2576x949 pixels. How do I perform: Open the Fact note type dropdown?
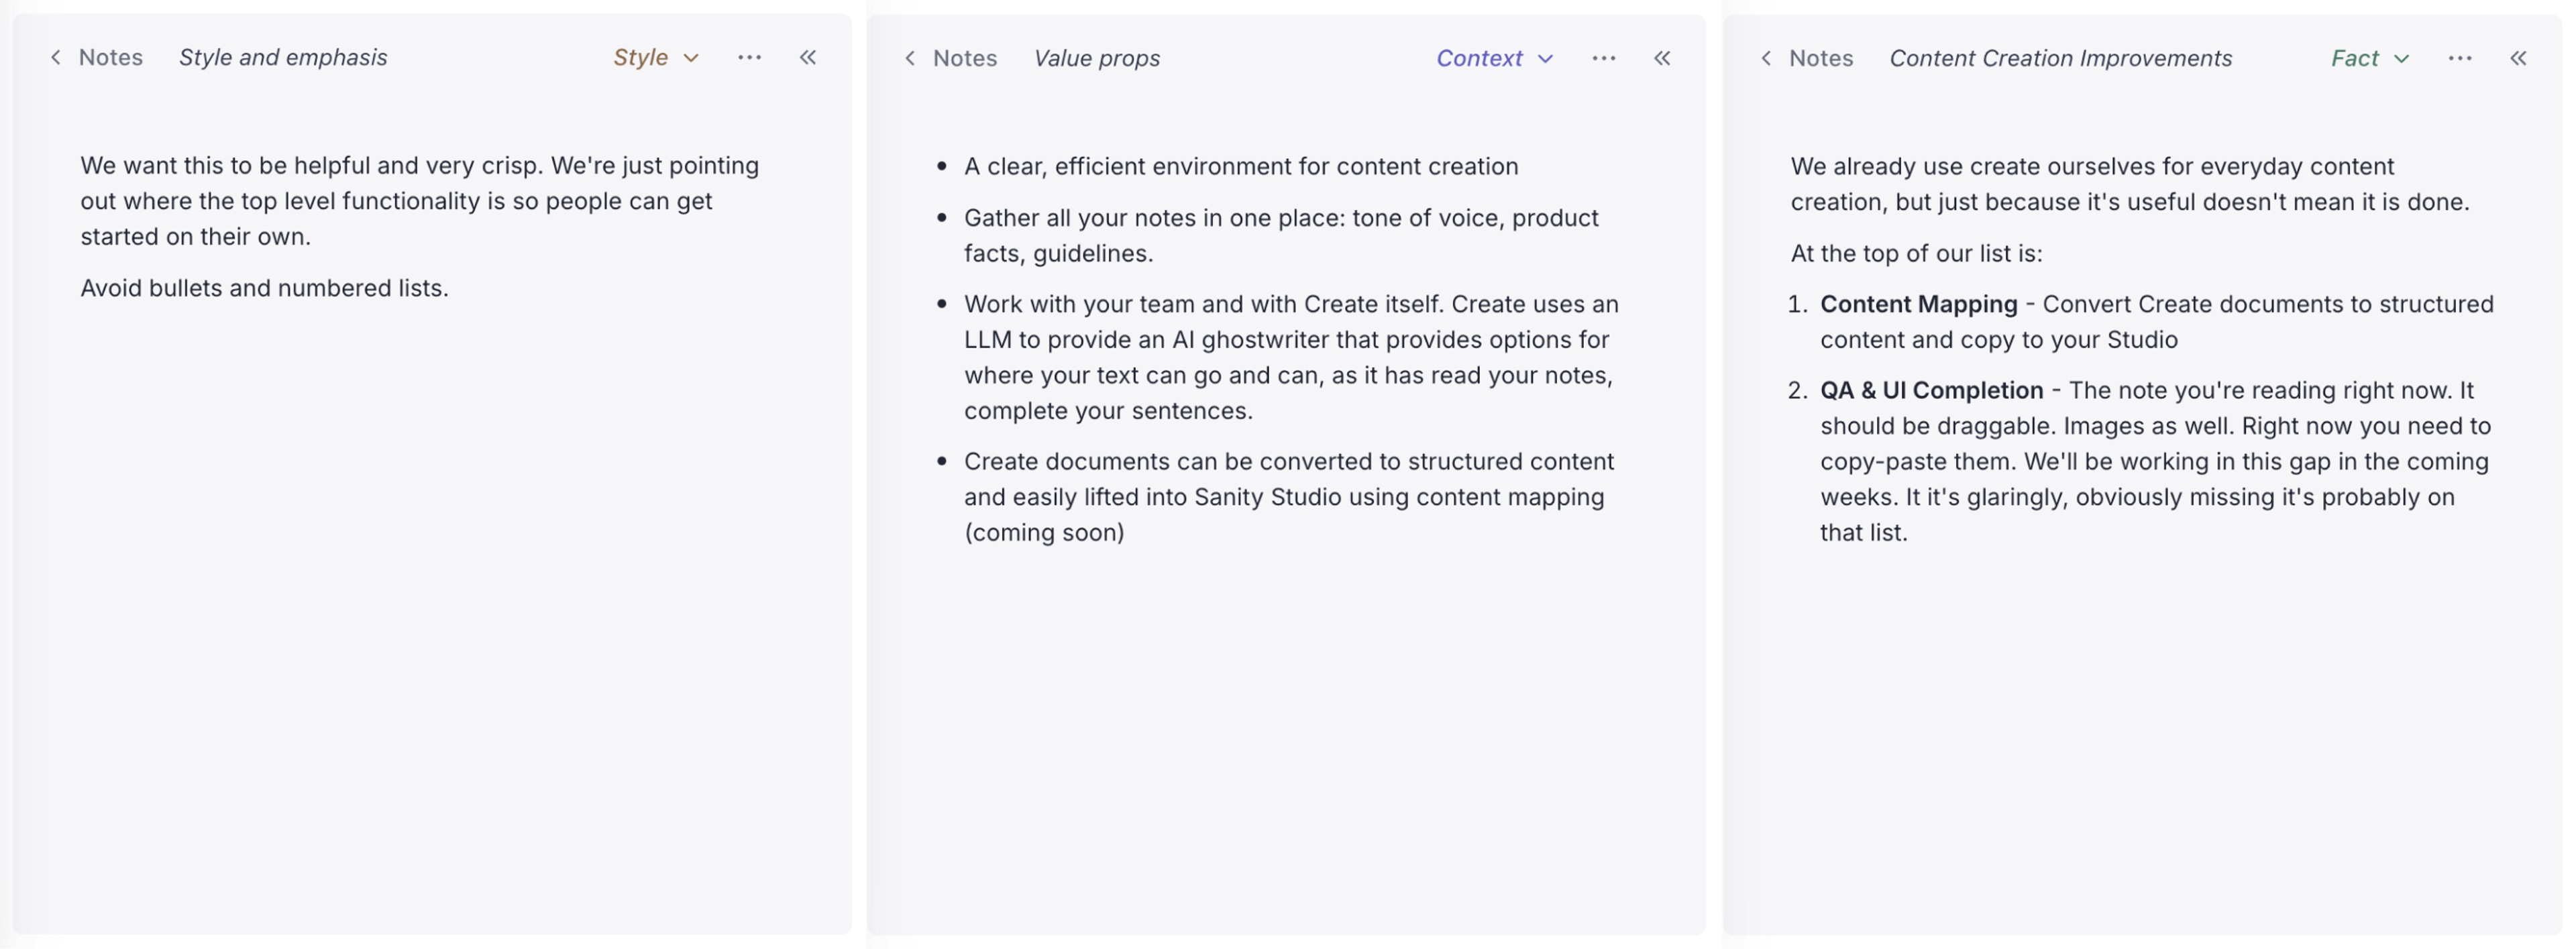(x=2369, y=59)
